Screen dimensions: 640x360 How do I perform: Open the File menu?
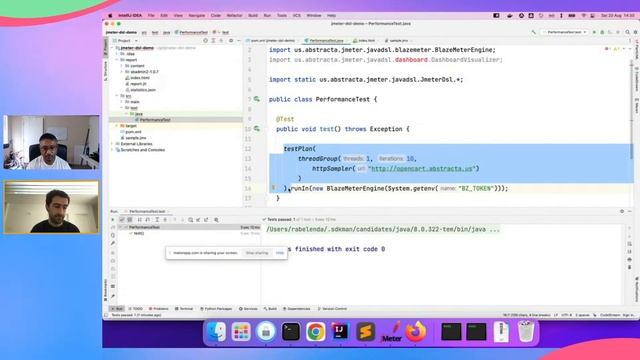click(x=151, y=16)
